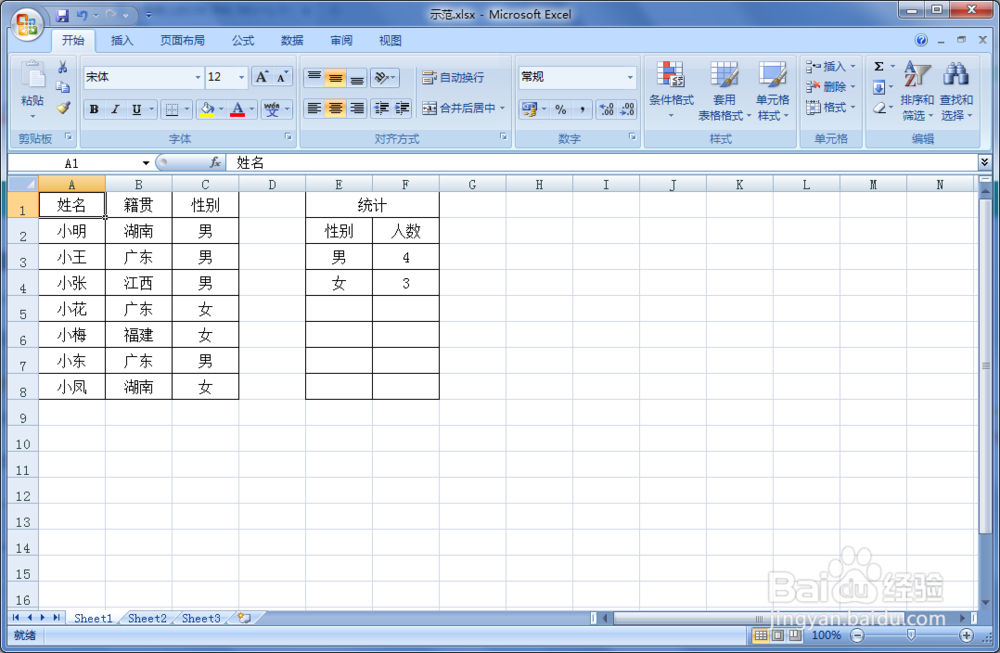The height and width of the screenshot is (653, 1000).
Task: Click the AutoSum sigma icon
Action: [879, 66]
